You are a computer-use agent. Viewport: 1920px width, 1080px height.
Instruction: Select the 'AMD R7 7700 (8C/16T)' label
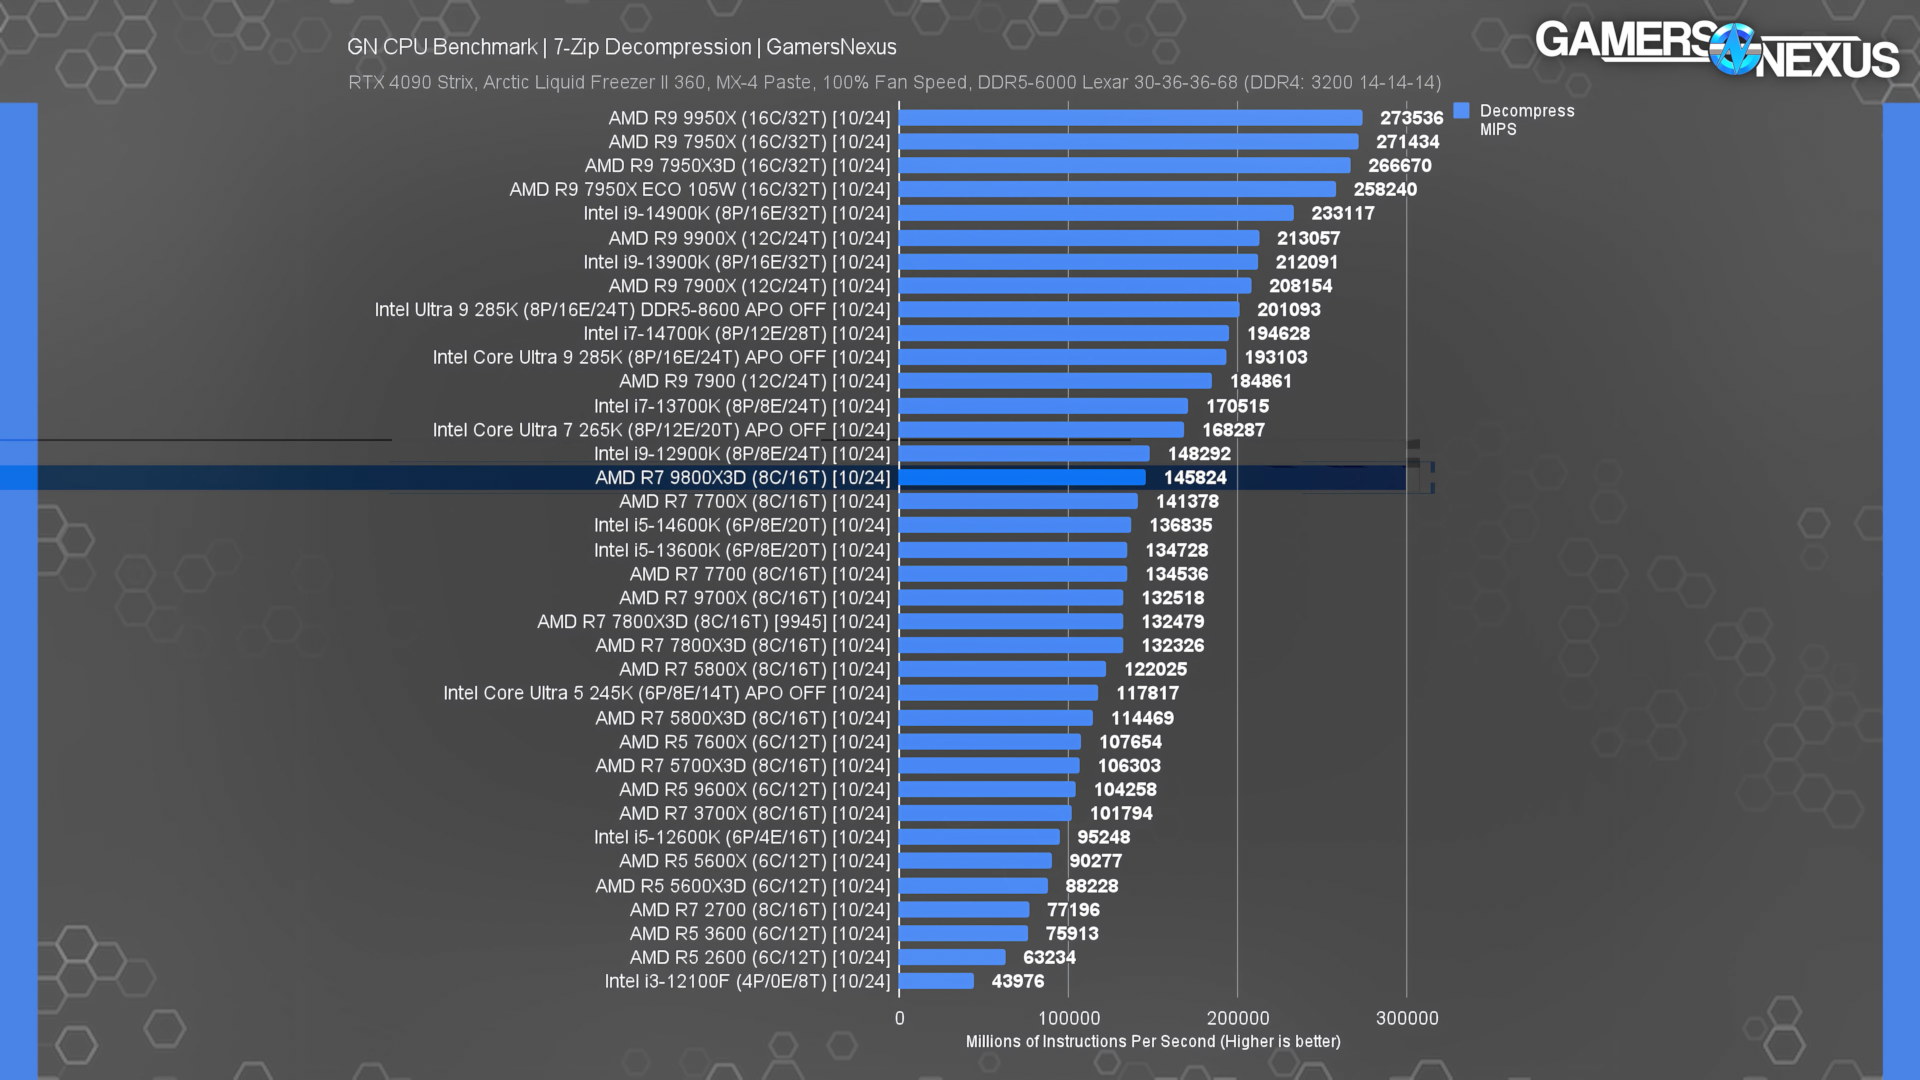[760, 574]
